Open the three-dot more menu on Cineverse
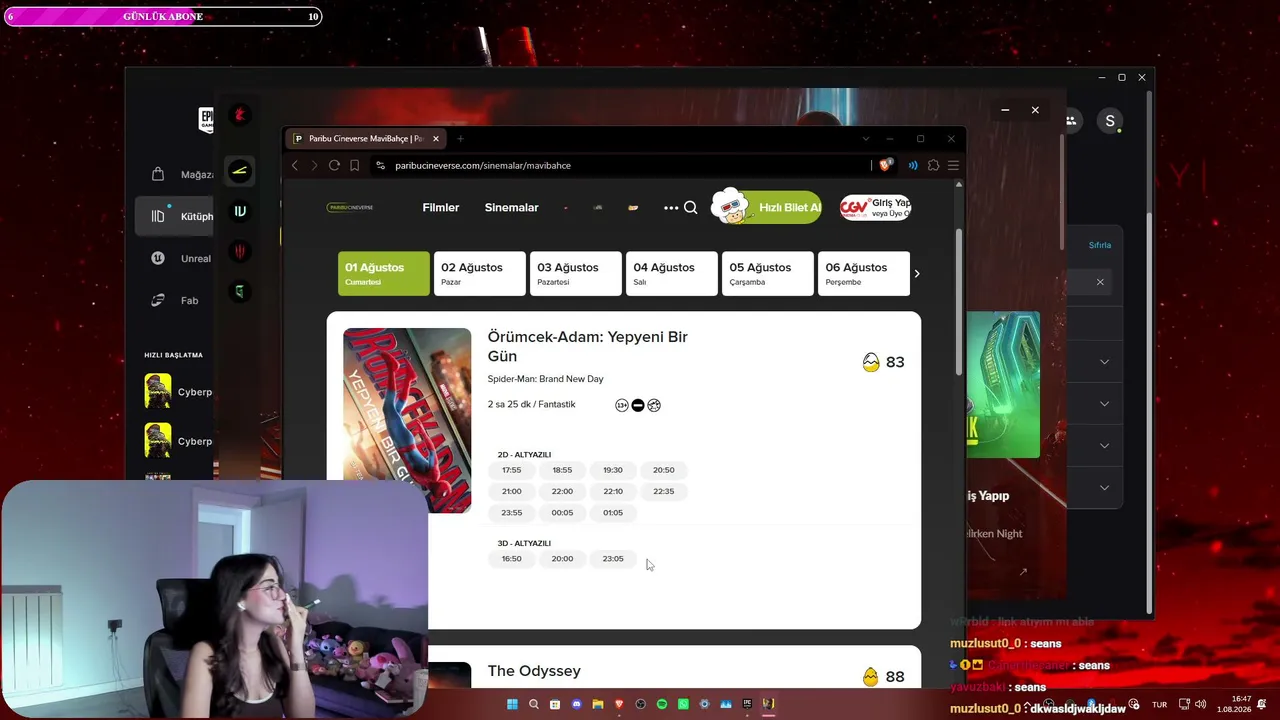 point(671,208)
